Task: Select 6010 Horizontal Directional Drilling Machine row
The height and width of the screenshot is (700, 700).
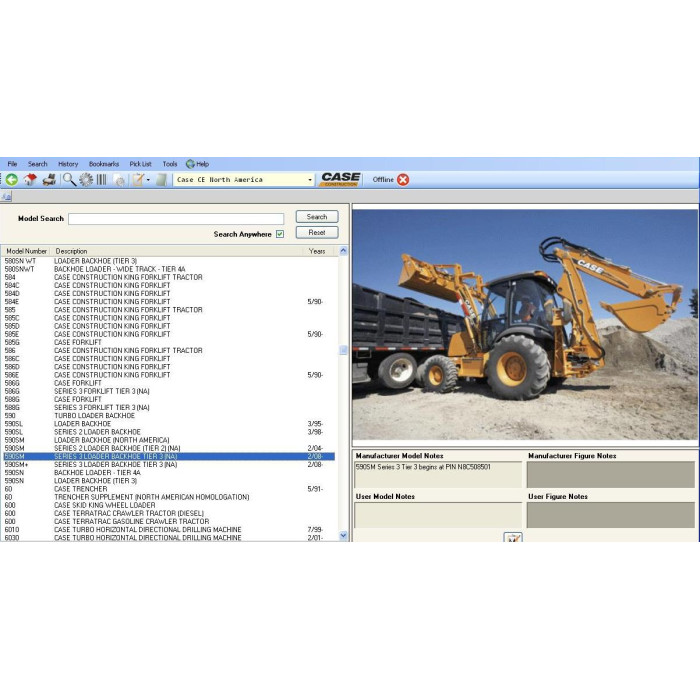Action: pos(169,529)
